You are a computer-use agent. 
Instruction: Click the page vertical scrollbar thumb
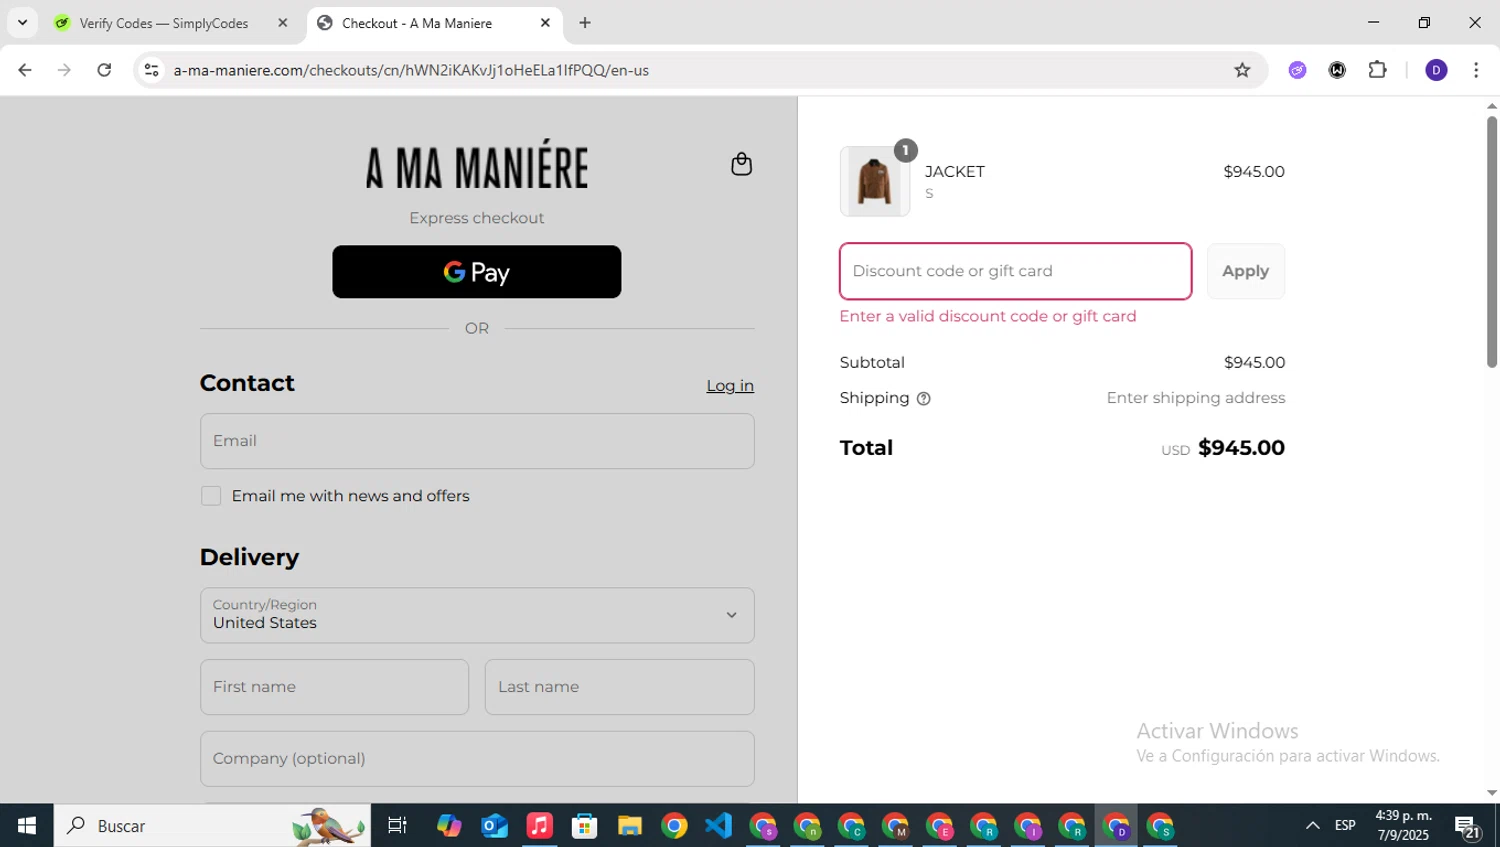(1491, 242)
